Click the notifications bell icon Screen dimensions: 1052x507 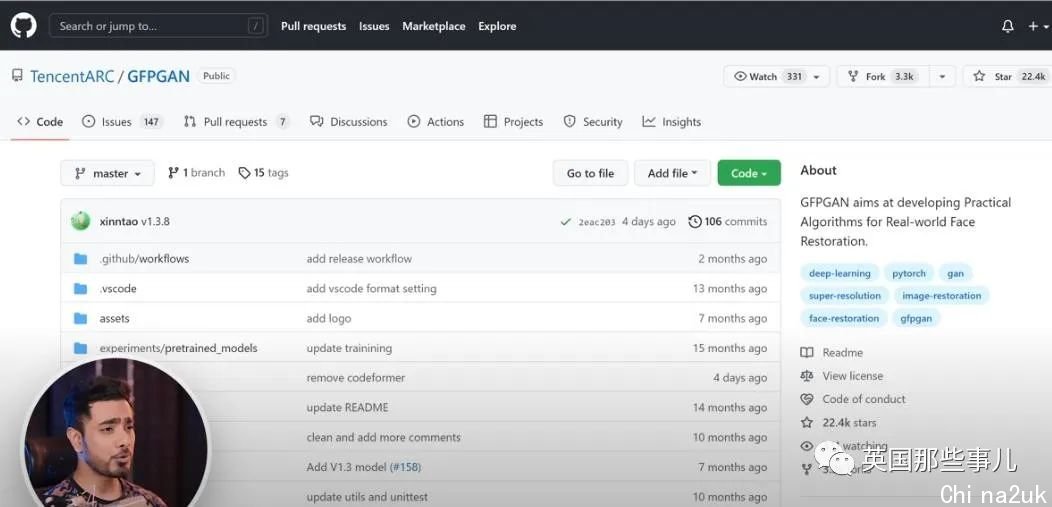coord(1007,26)
